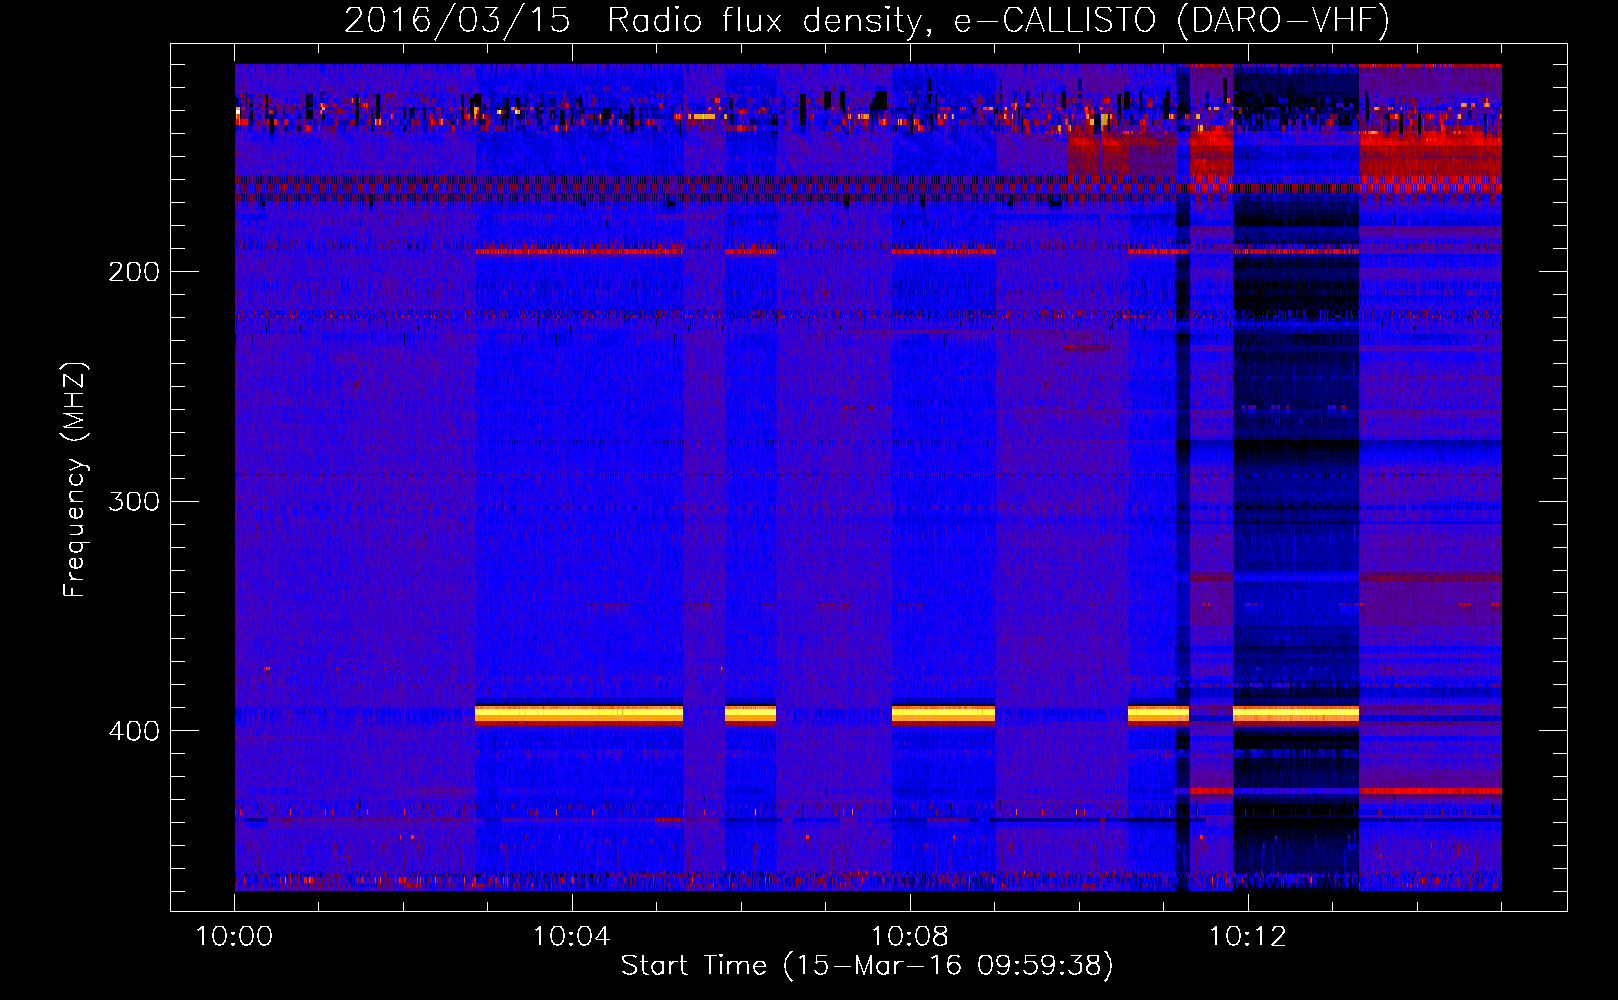This screenshot has width=1618, height=1000.
Task: Click the plot title 'Radio flux density, e-CALLISTO (DARO-VHF)'
Action: pyautogui.click(x=998, y=20)
